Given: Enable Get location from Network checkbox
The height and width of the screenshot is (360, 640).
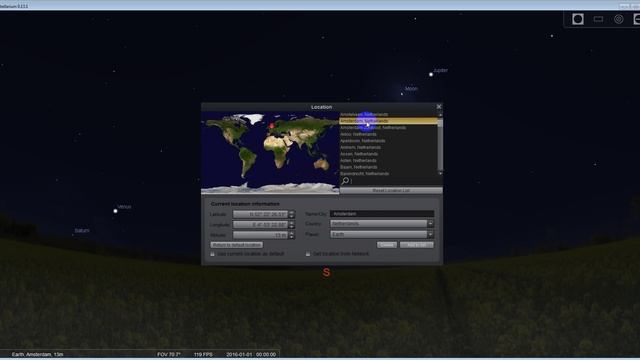Looking at the screenshot, I should (x=308, y=254).
